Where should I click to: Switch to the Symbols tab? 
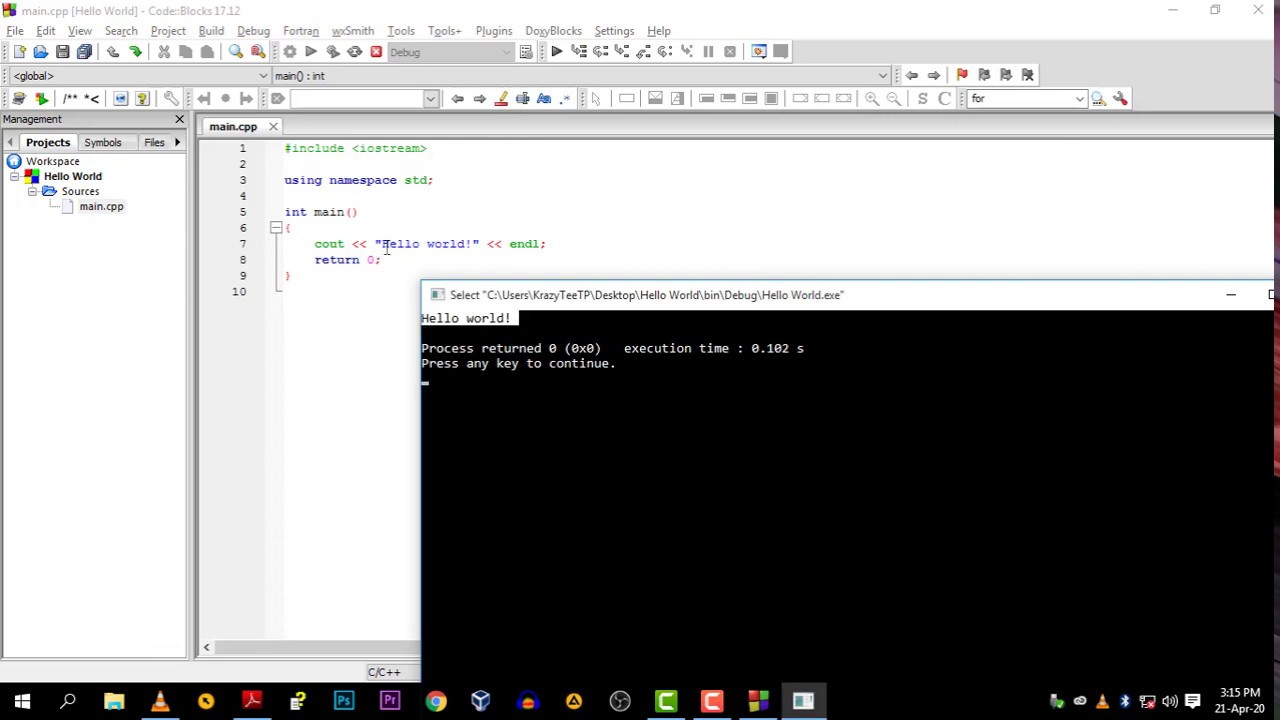pyautogui.click(x=102, y=143)
